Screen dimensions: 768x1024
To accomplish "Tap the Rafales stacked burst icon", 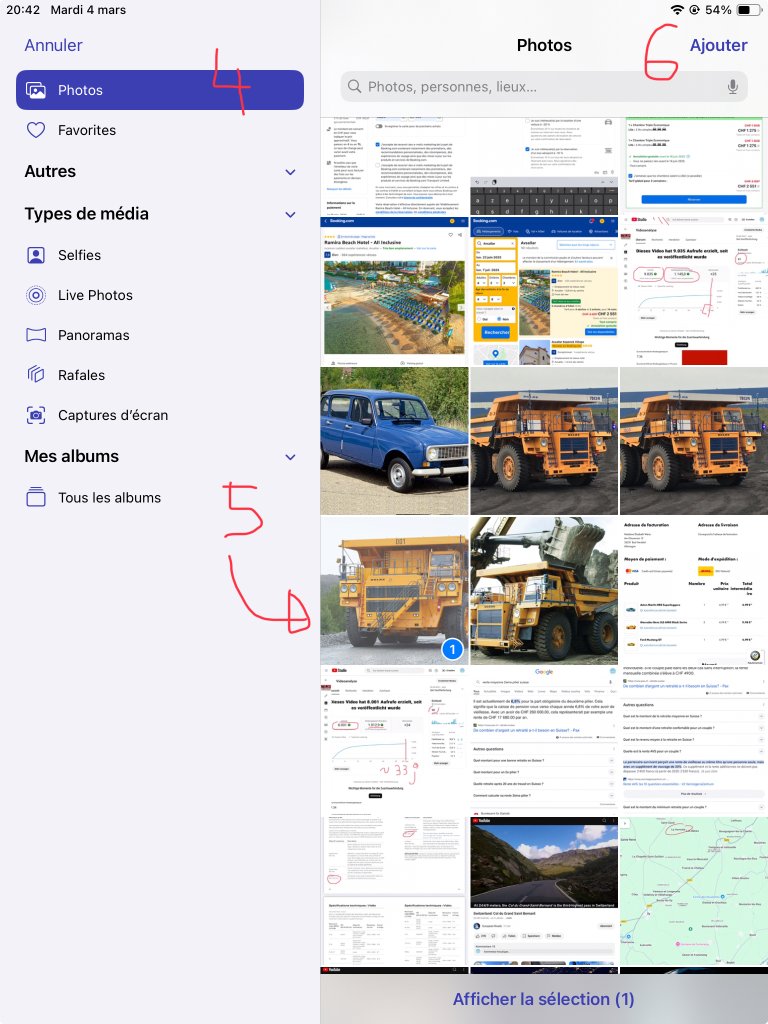I will pyautogui.click(x=36, y=375).
